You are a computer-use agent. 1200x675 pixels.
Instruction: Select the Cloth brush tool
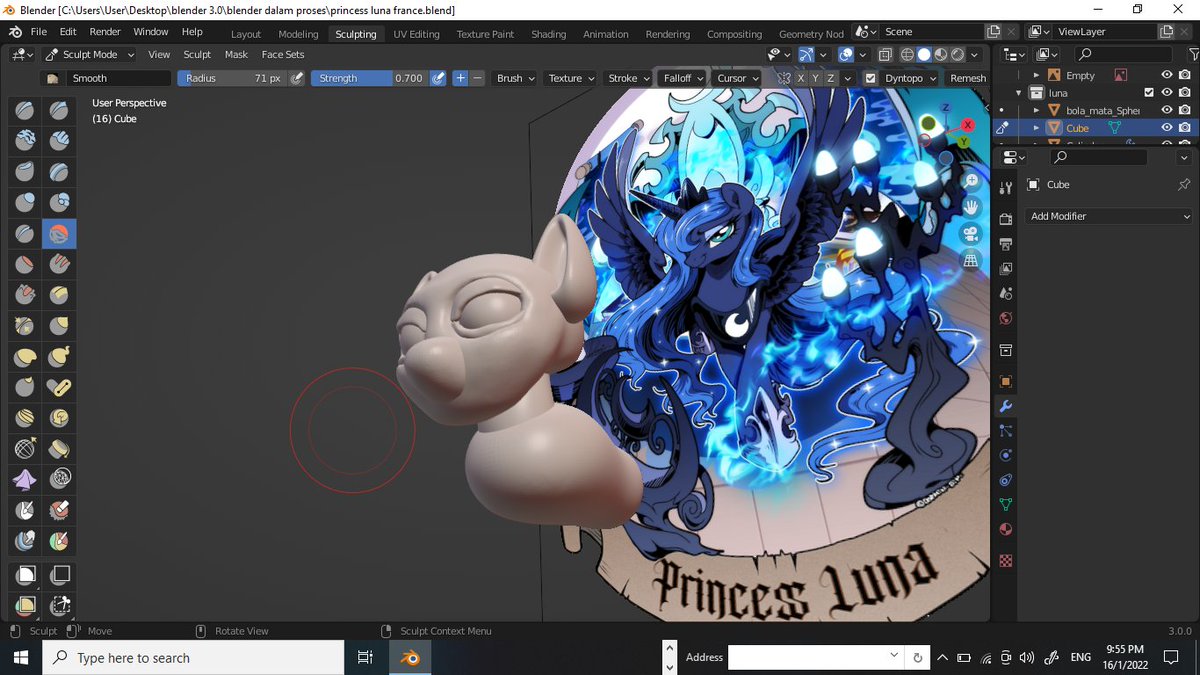pos(26,480)
